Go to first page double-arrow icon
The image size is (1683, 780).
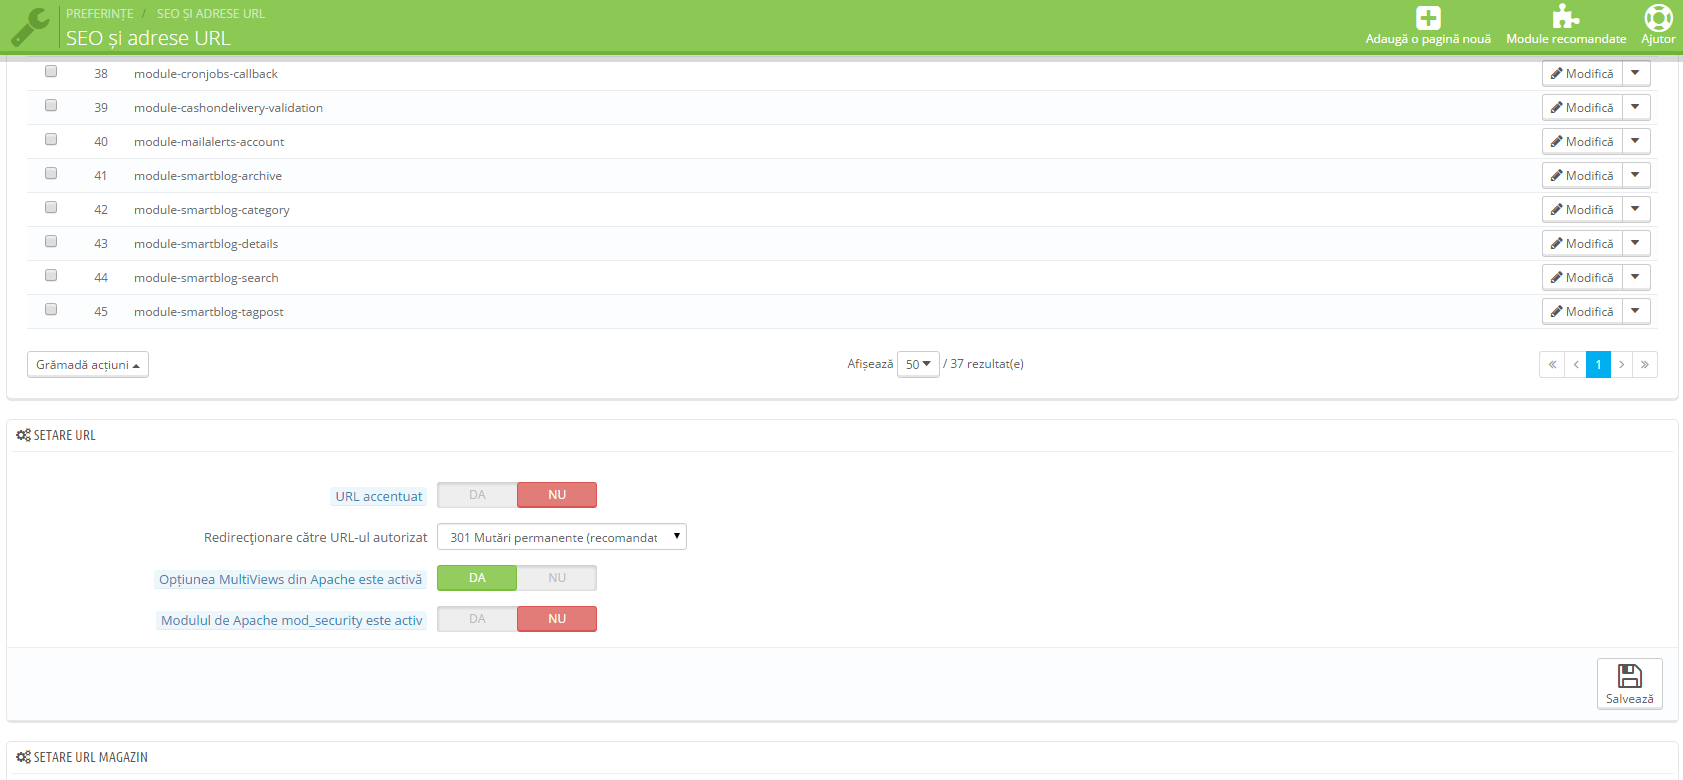pos(1552,365)
